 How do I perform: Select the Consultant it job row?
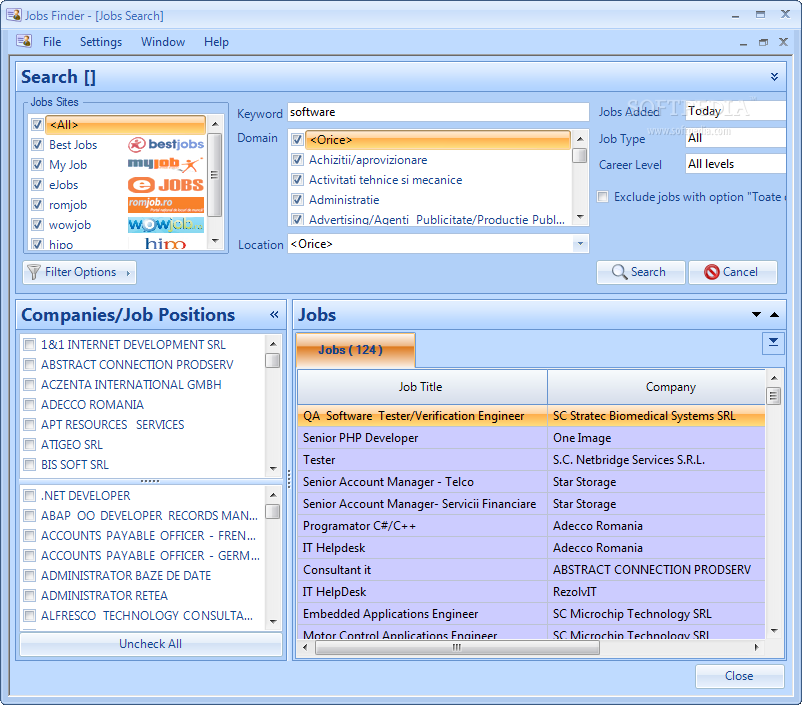coord(531,570)
